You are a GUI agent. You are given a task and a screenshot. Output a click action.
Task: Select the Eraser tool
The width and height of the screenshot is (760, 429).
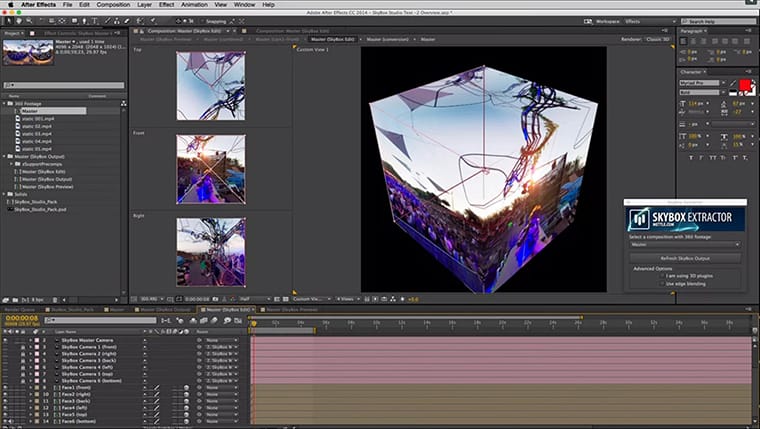coord(127,21)
